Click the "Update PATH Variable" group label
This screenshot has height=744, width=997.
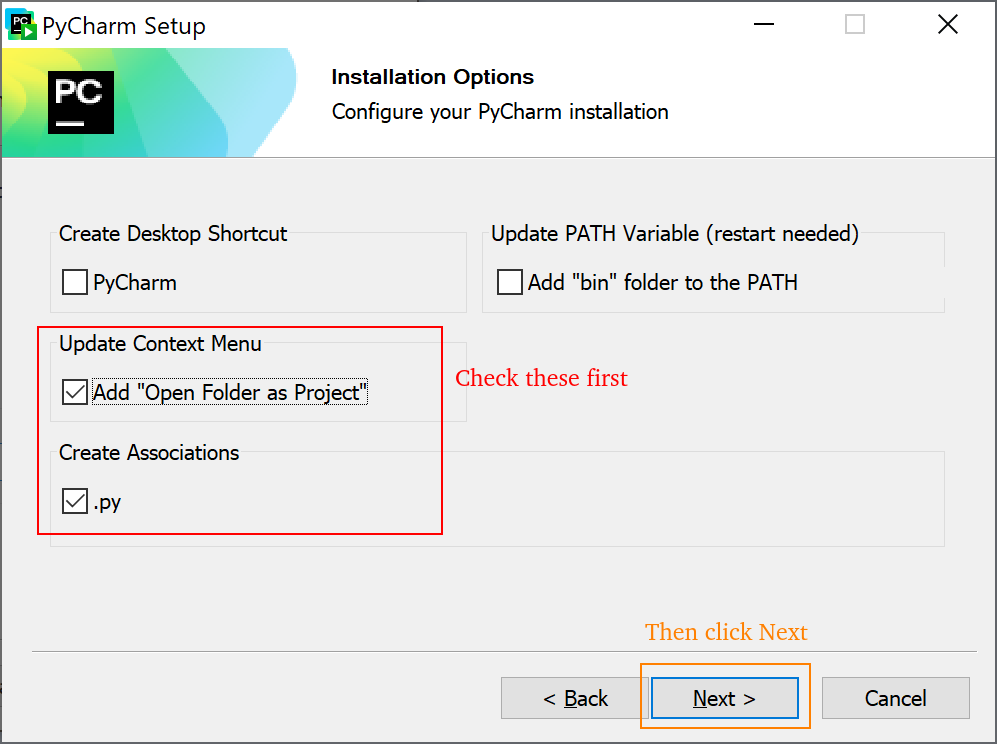coord(675,234)
